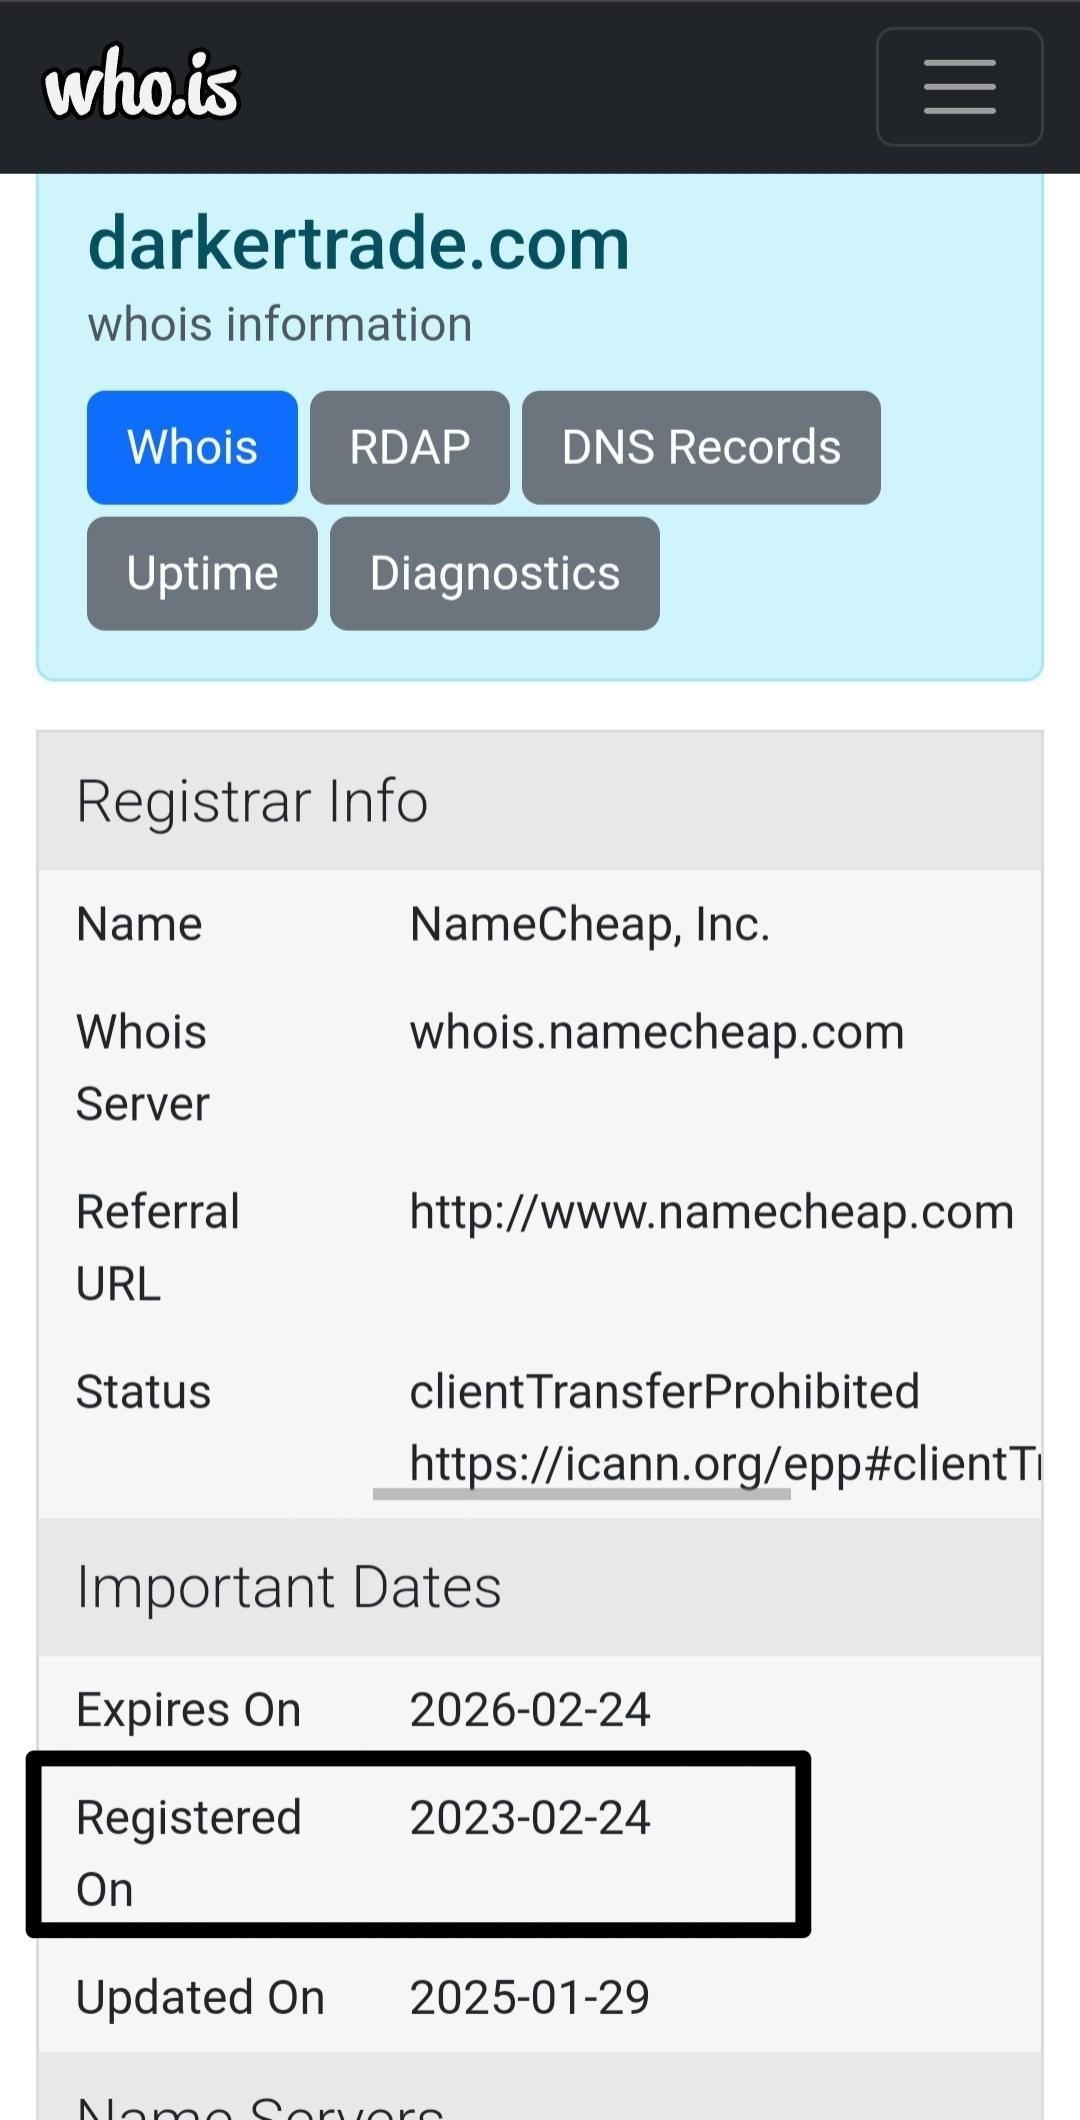This screenshot has width=1080, height=2120.
Task: Click the NameCheap, Inc. registrar name
Action: click(590, 924)
